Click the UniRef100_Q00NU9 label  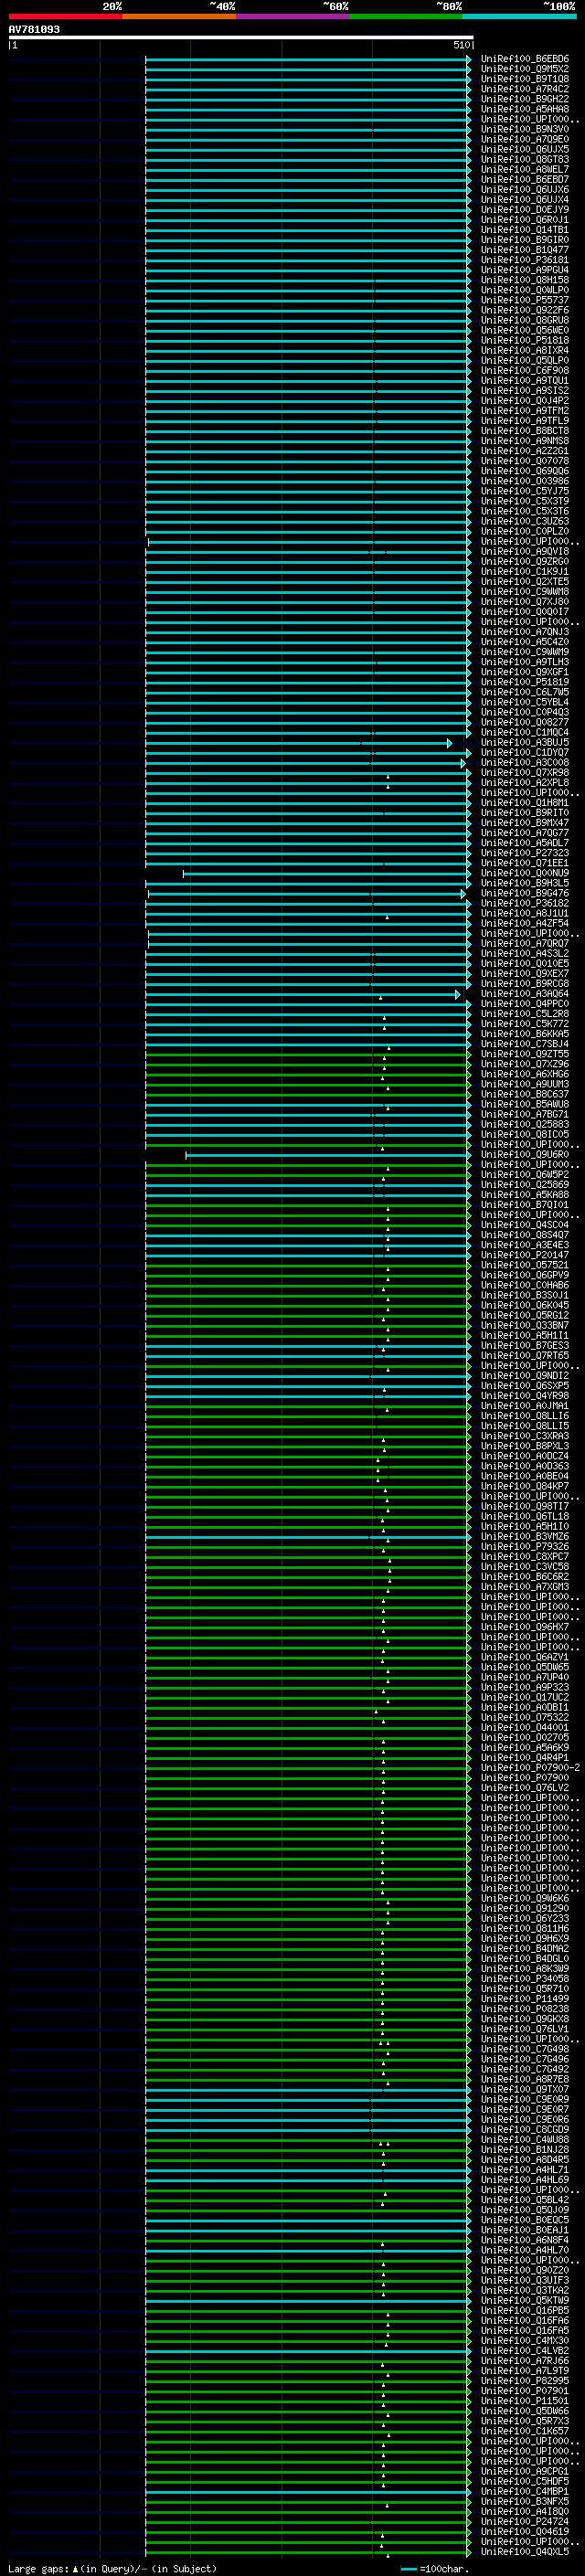[524, 873]
